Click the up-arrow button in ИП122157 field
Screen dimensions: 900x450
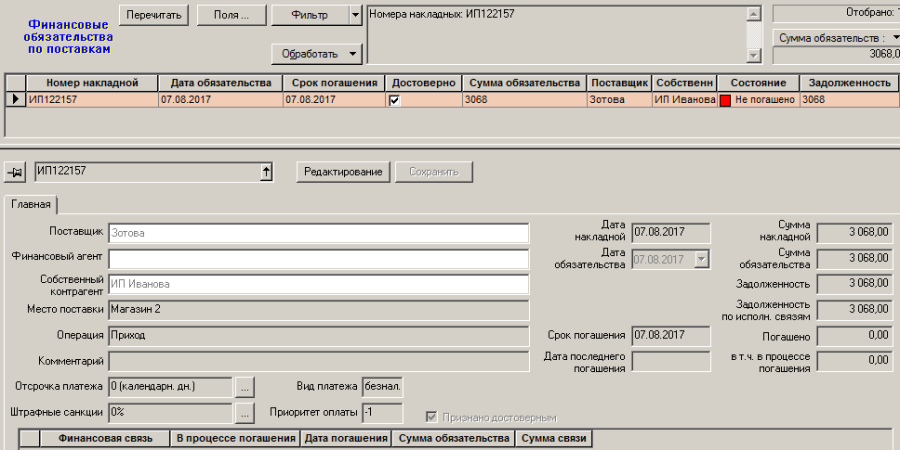(266, 172)
